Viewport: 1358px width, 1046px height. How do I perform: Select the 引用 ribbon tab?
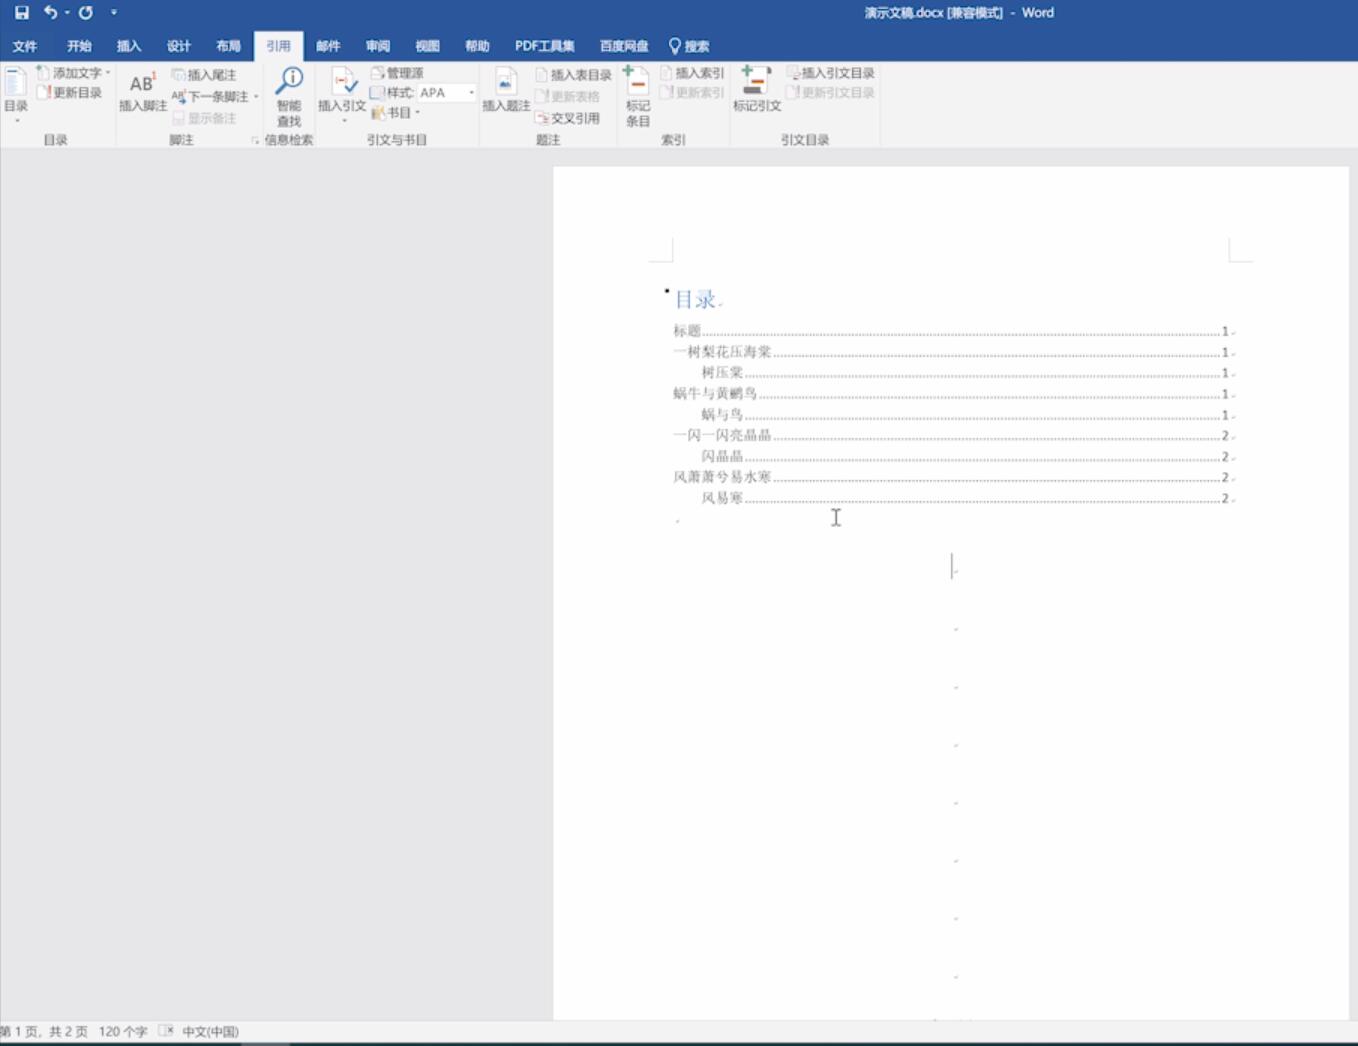click(x=278, y=46)
